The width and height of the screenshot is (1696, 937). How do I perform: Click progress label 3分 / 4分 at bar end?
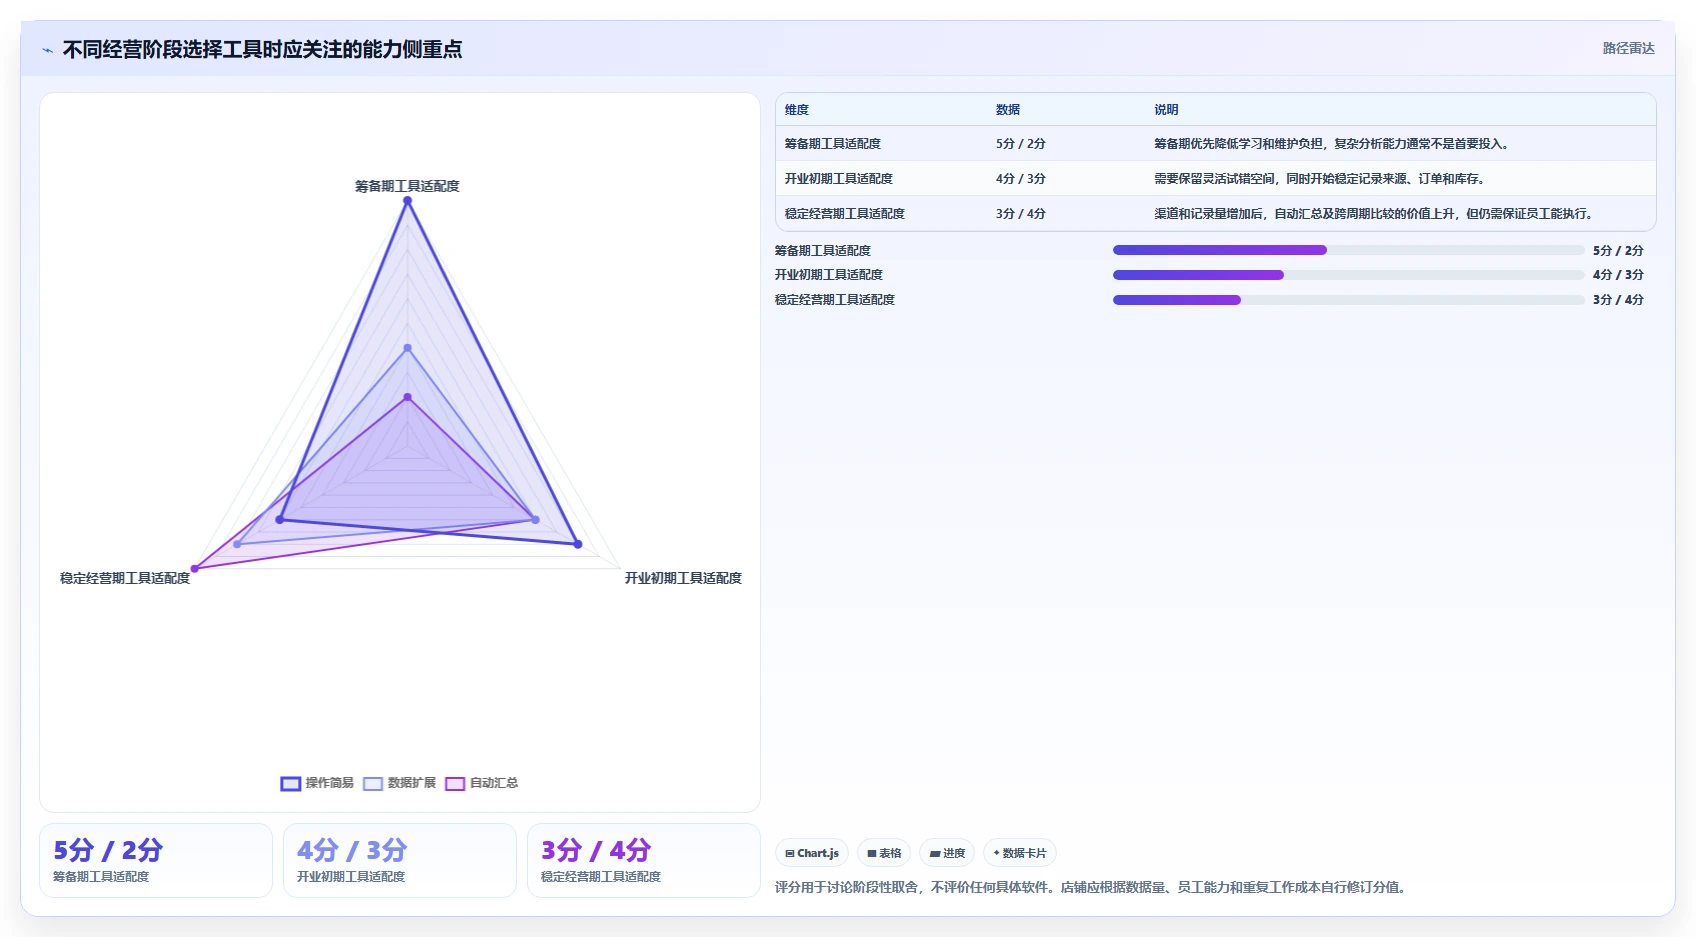pyautogui.click(x=1618, y=300)
